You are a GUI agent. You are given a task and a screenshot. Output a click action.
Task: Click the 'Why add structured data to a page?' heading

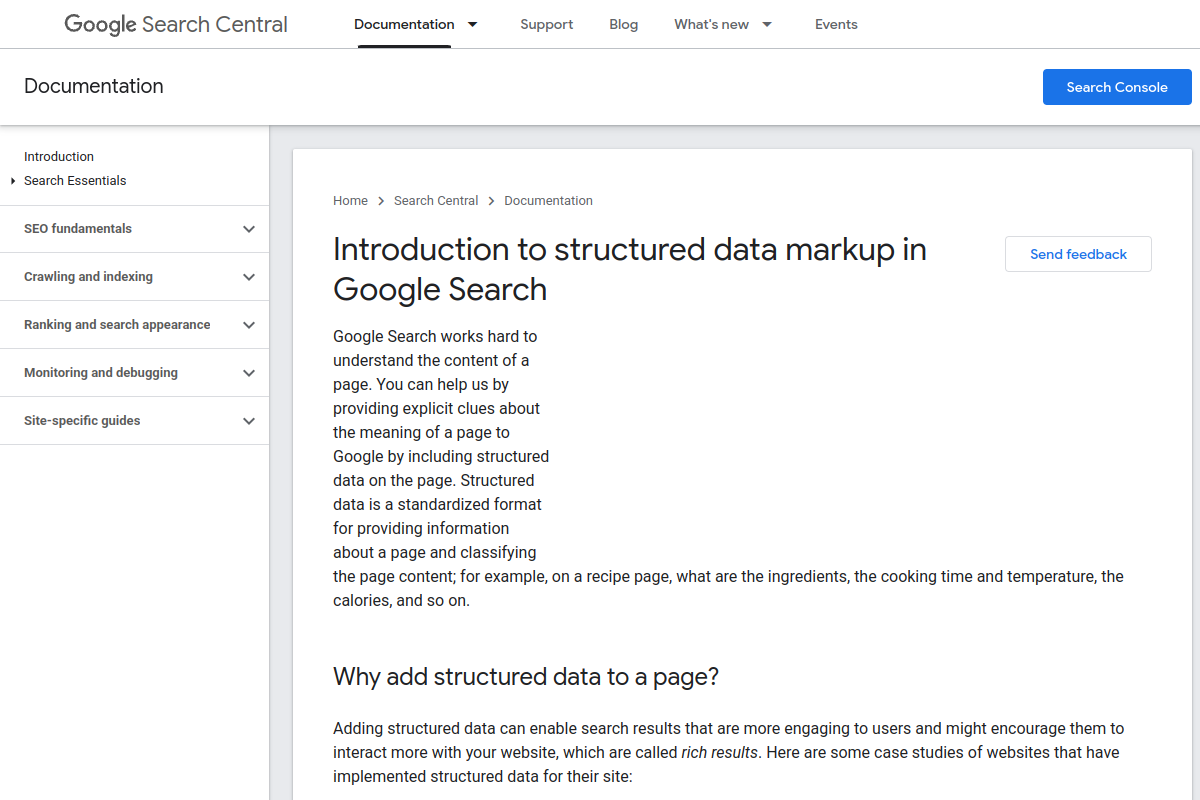[526, 677]
